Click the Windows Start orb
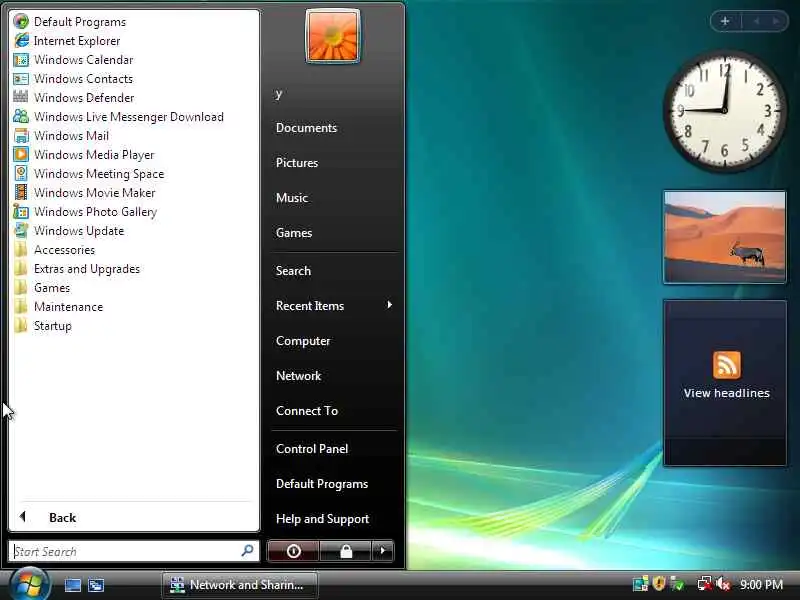The image size is (800, 600). pyautogui.click(x=30, y=584)
